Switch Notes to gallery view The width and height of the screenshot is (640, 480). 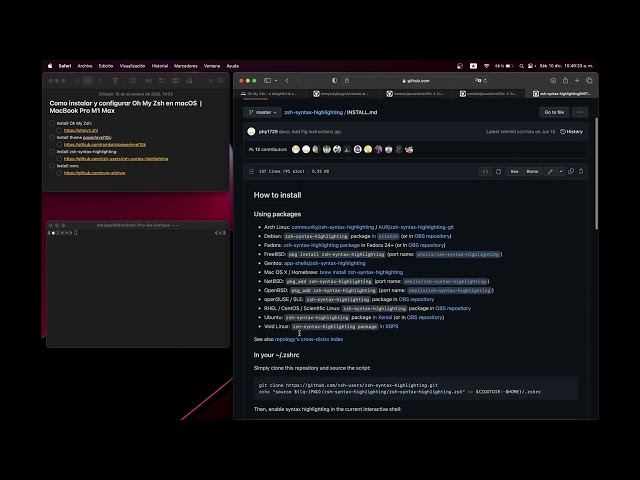(x=88, y=80)
